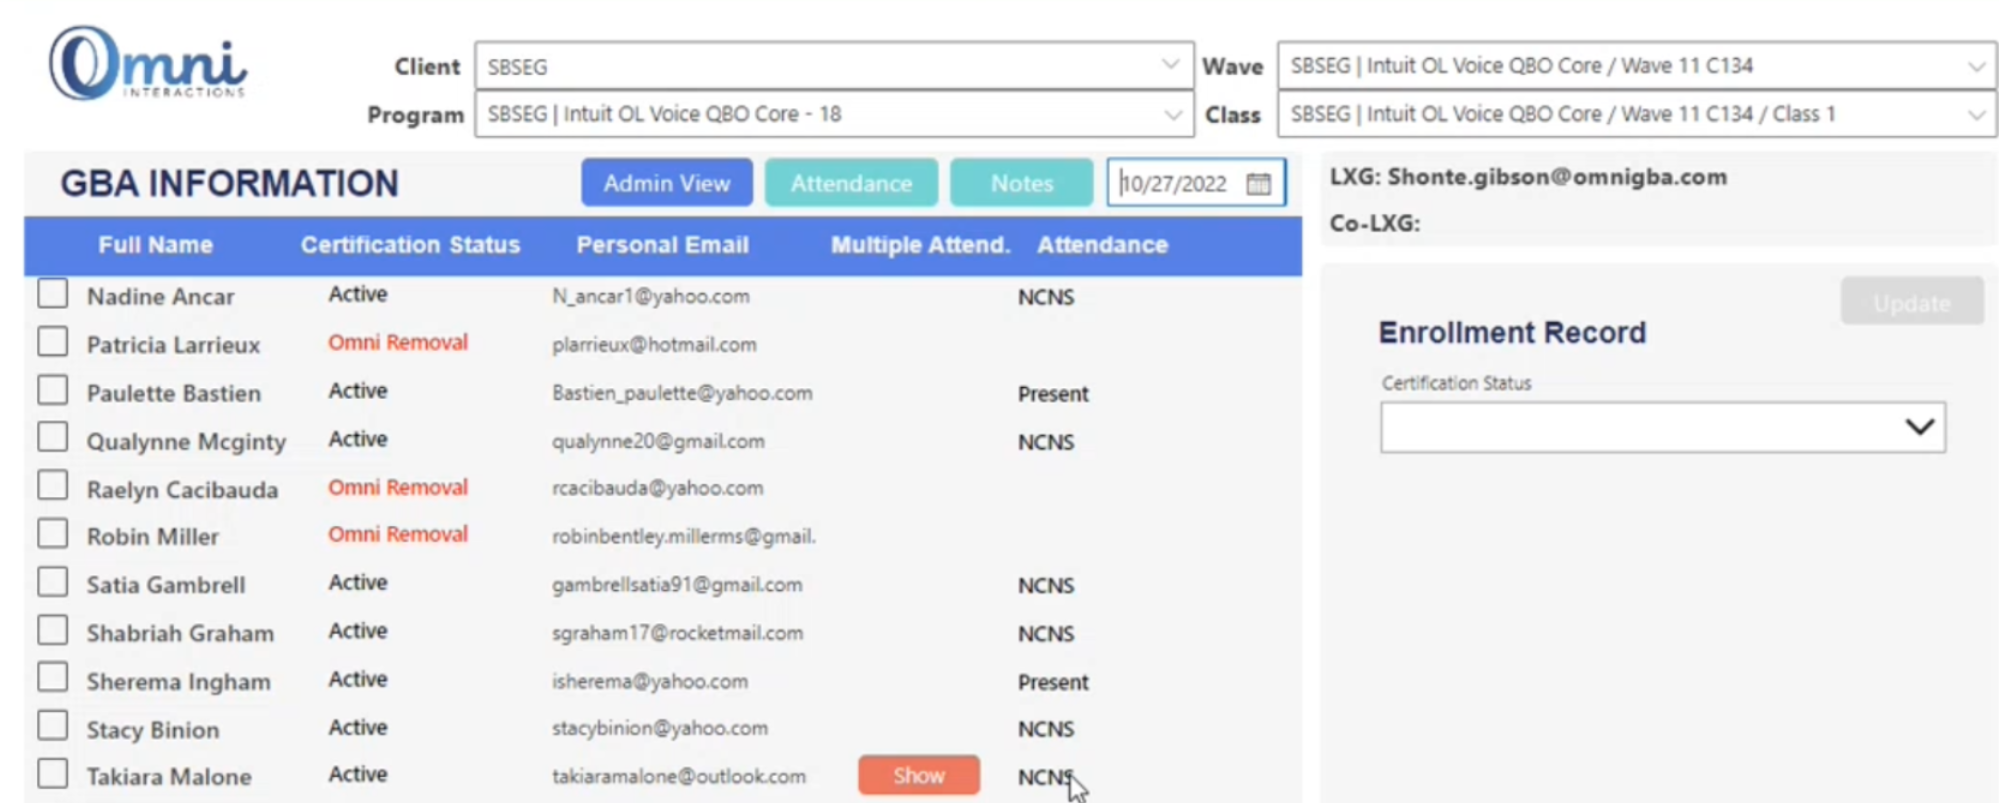Click Present attendance for Sherema Ingham

(x=1053, y=682)
